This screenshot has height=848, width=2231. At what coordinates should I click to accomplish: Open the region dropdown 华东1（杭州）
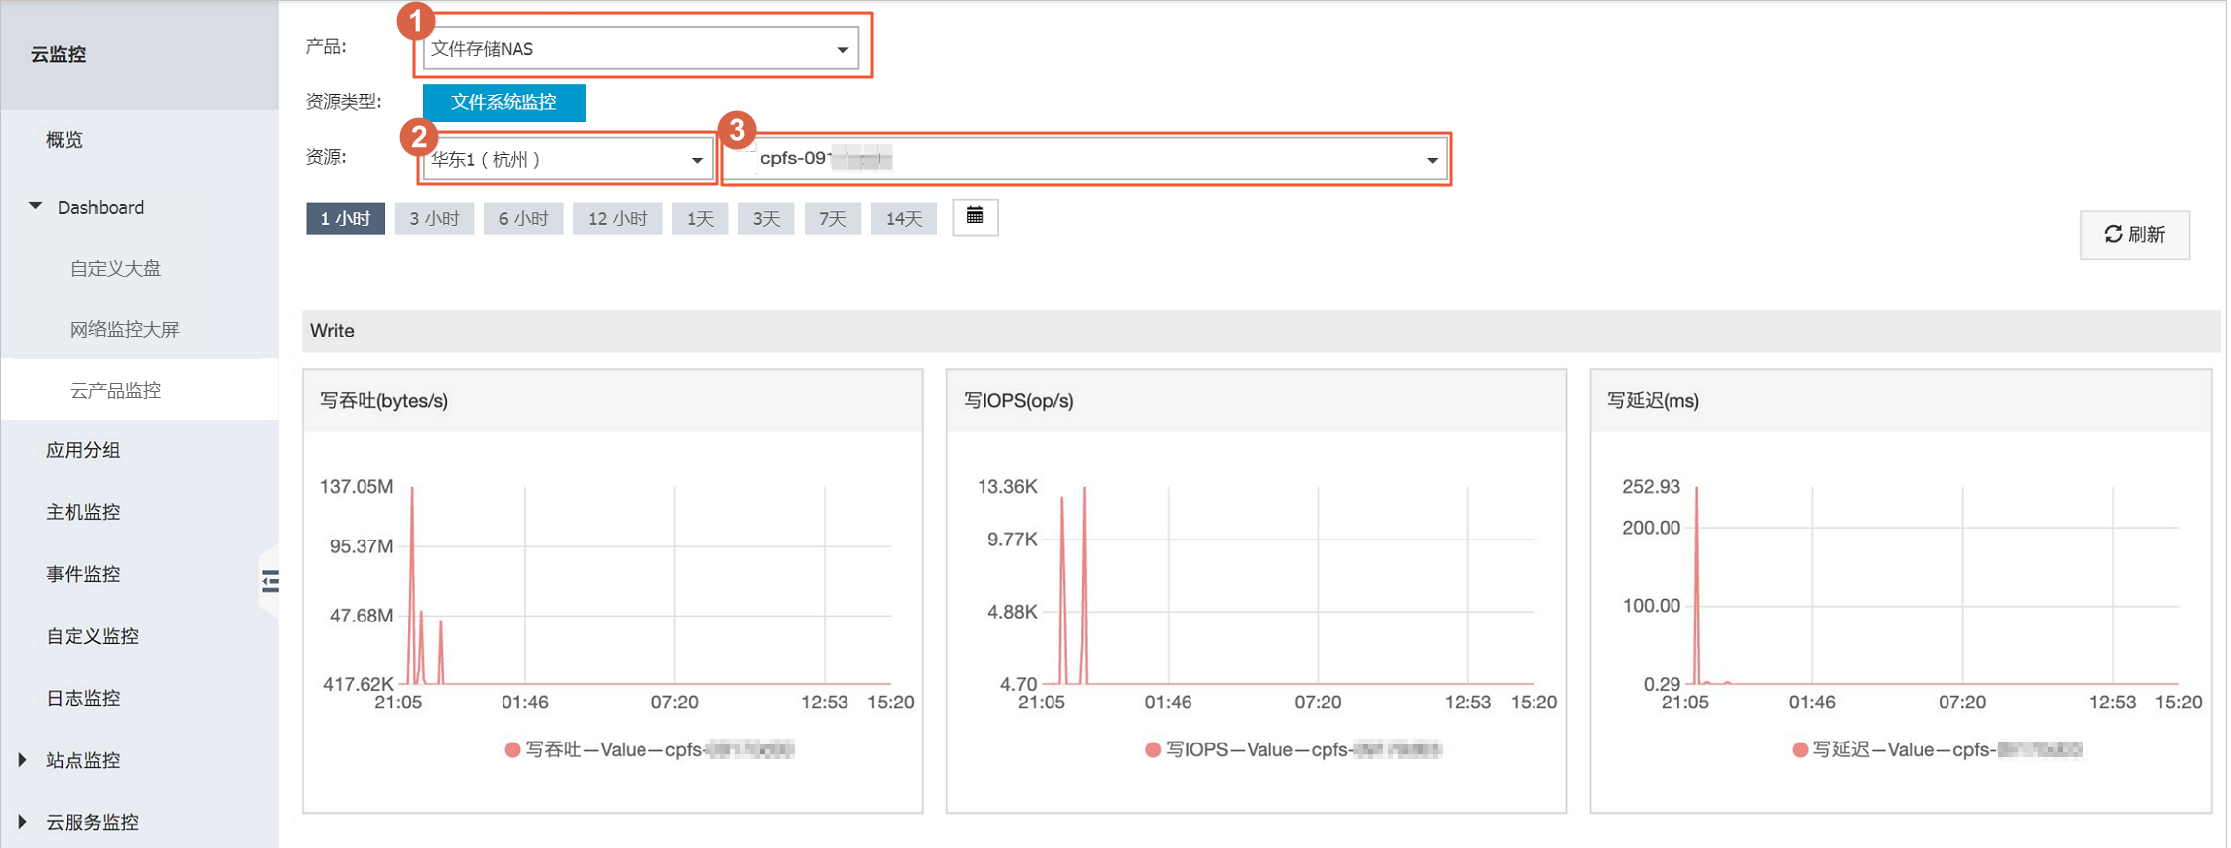[x=567, y=159]
